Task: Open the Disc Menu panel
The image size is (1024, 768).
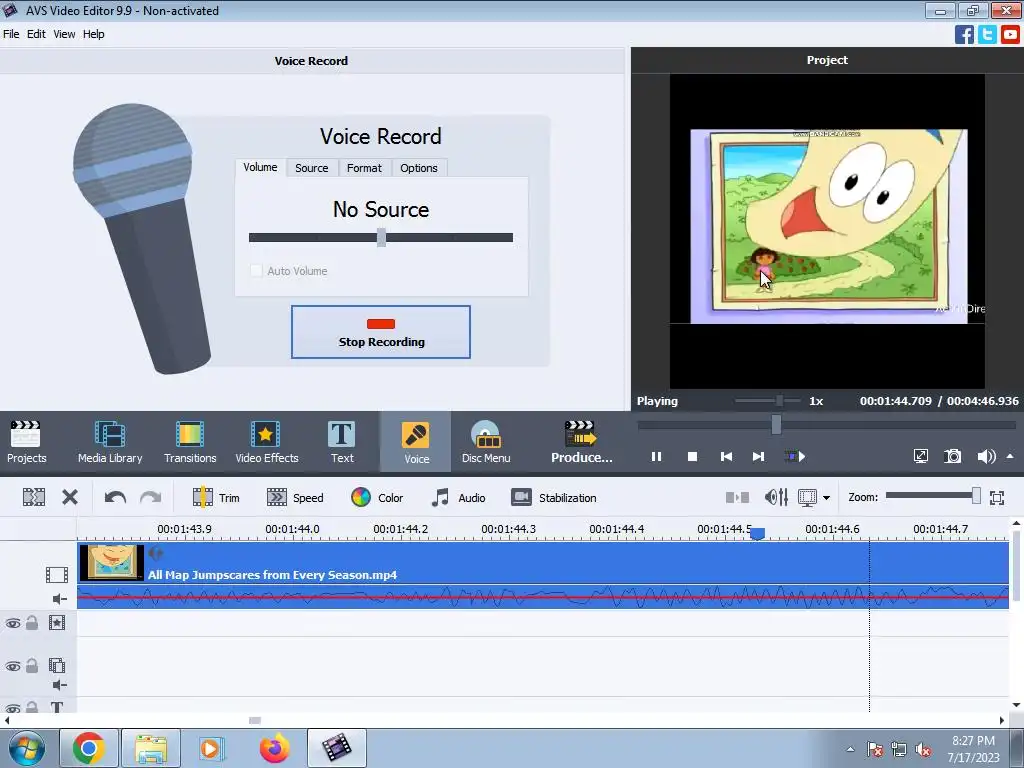Action: coord(486,442)
